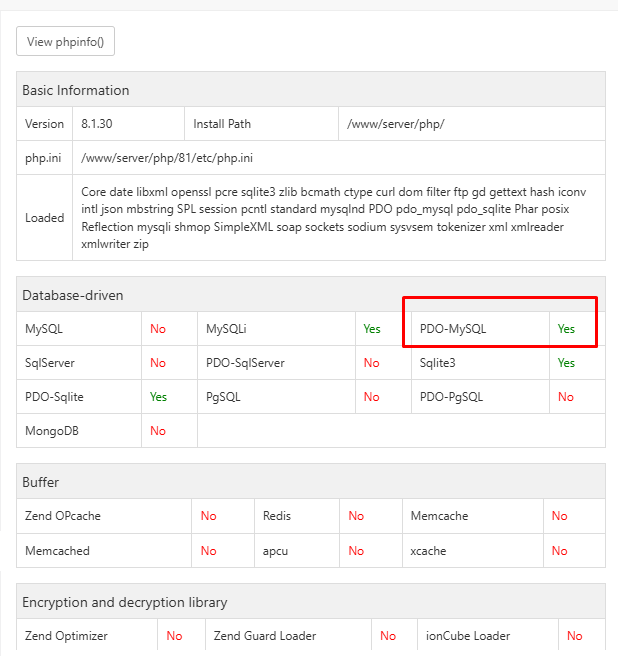Click the Database-driven section header
The height and width of the screenshot is (656, 618).
pos(73,295)
